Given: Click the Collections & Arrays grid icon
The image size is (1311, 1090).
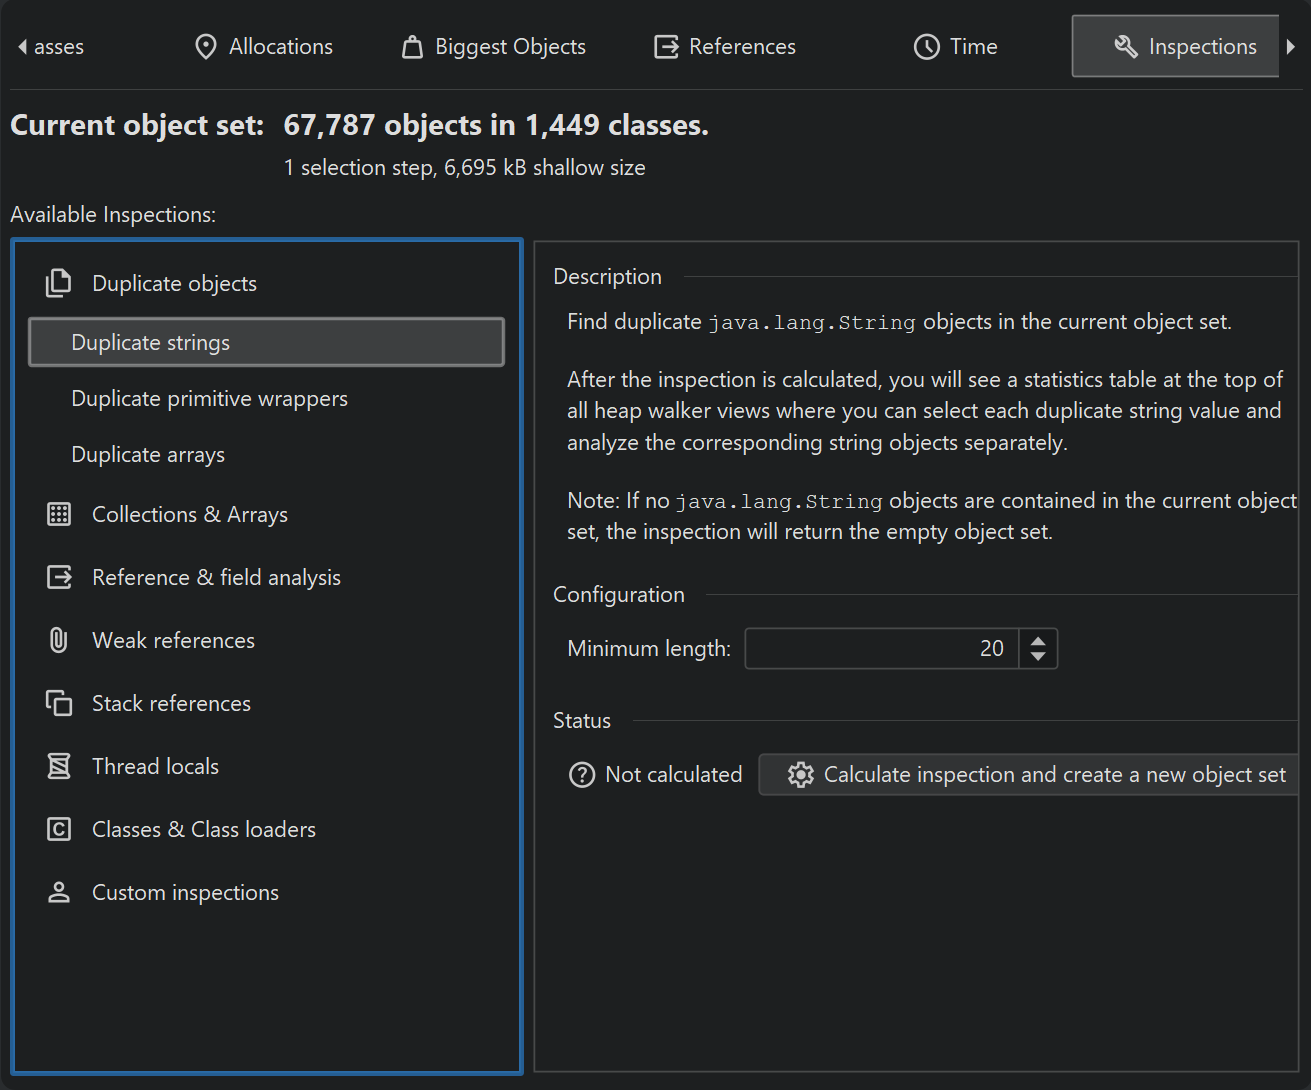Looking at the screenshot, I should [x=59, y=514].
